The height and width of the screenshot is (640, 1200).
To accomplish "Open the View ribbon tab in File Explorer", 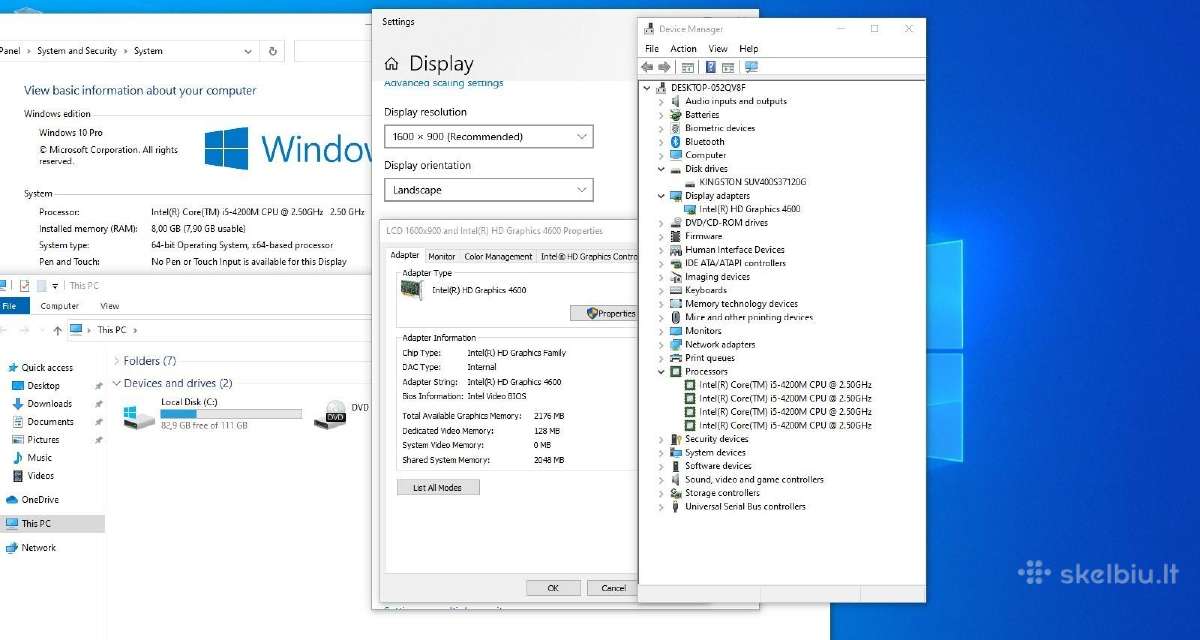I will pos(110,306).
